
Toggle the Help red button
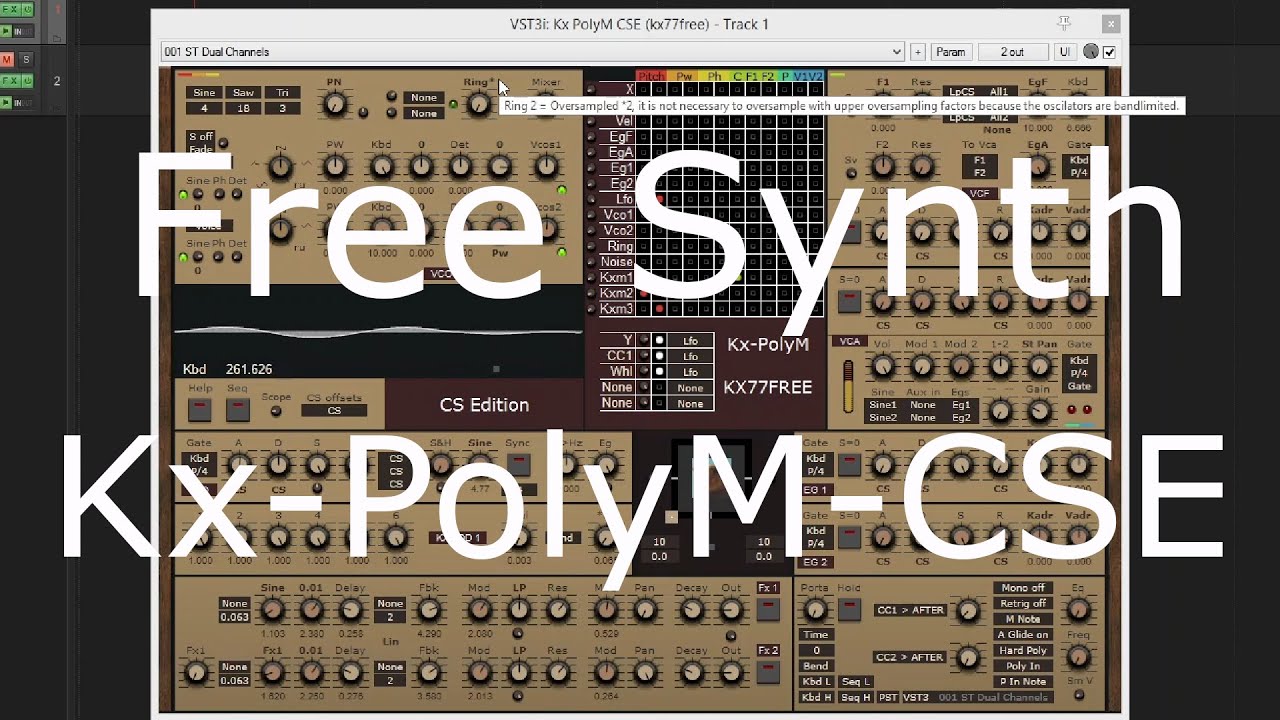tap(200, 409)
